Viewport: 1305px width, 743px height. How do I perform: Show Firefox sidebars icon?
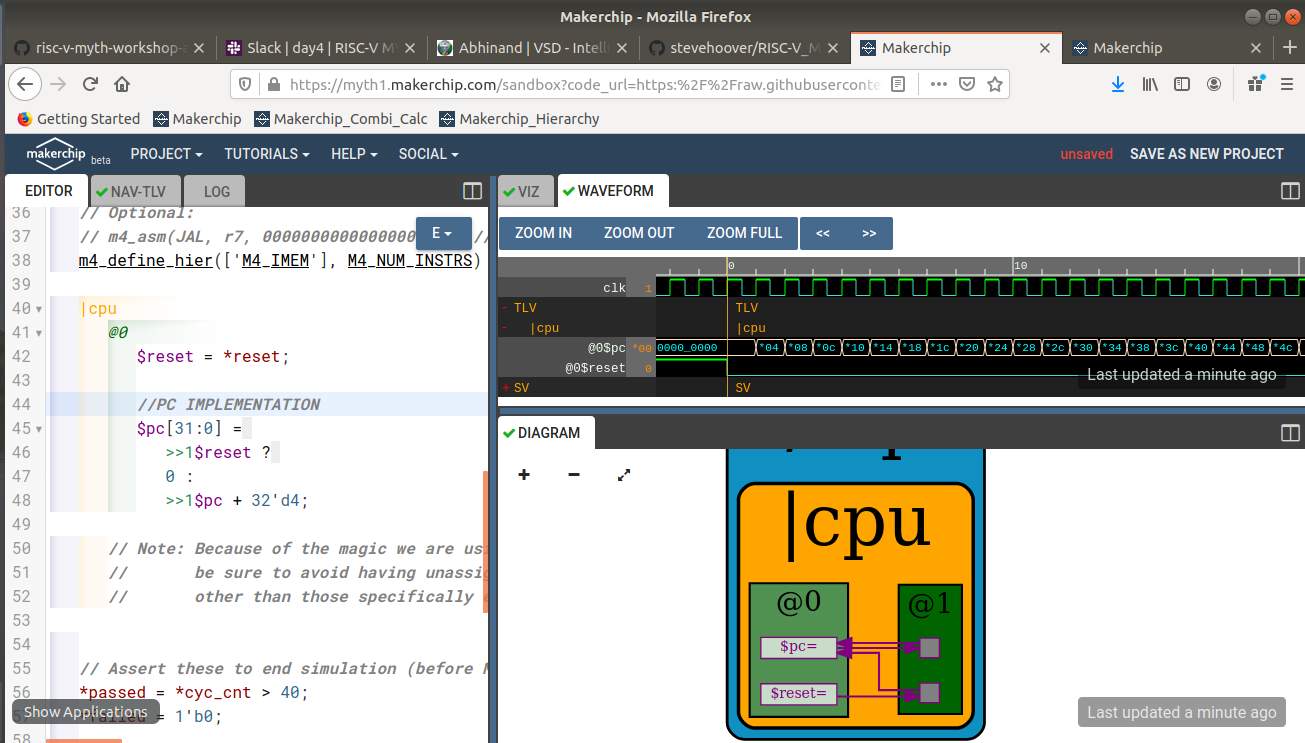coord(1182,84)
